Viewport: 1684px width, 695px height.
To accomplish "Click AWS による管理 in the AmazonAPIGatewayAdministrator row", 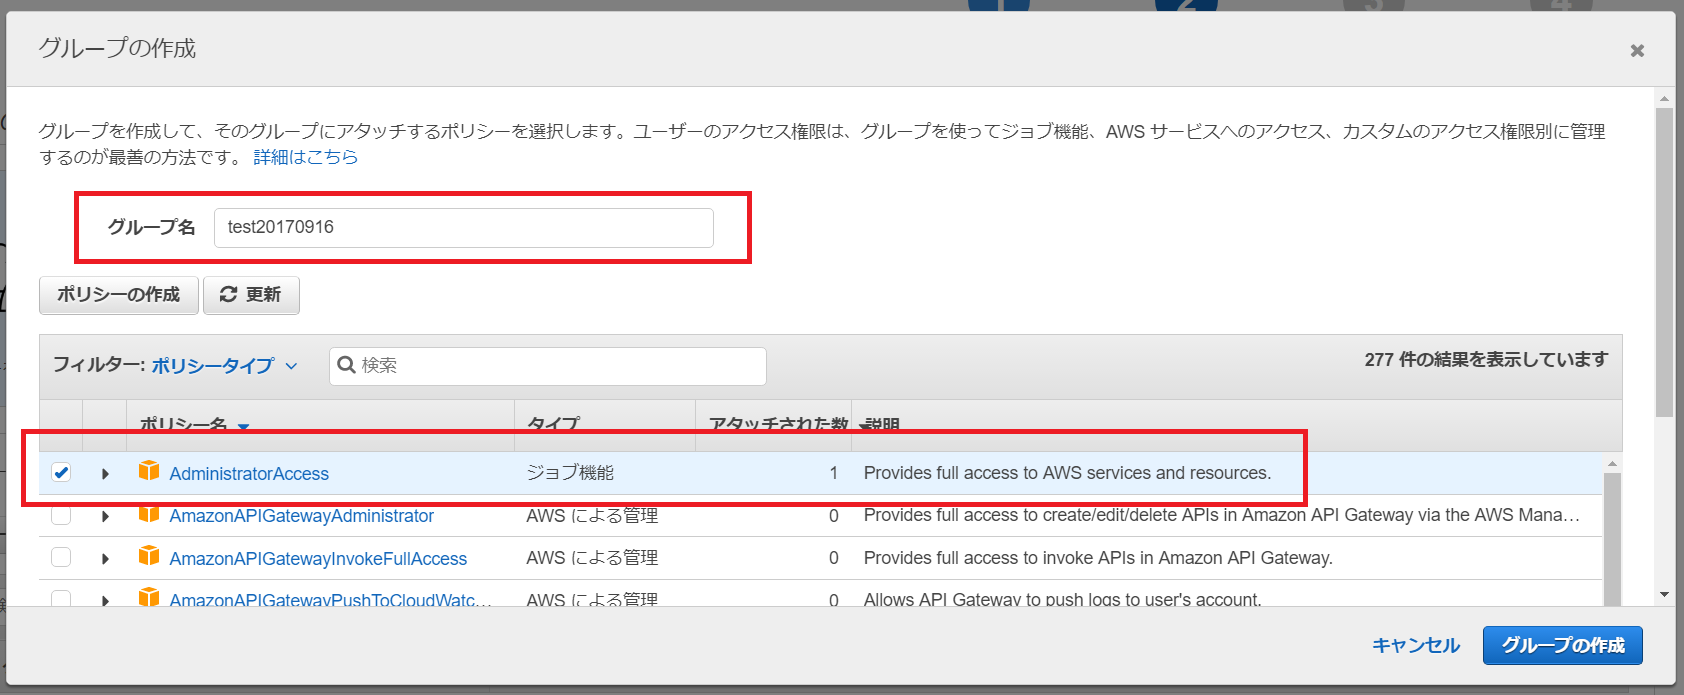I will [592, 516].
